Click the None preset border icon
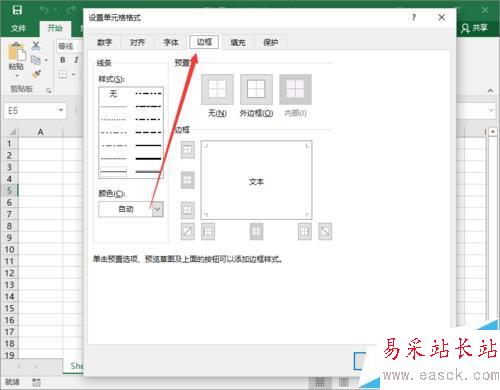500x390 pixels. [x=217, y=89]
